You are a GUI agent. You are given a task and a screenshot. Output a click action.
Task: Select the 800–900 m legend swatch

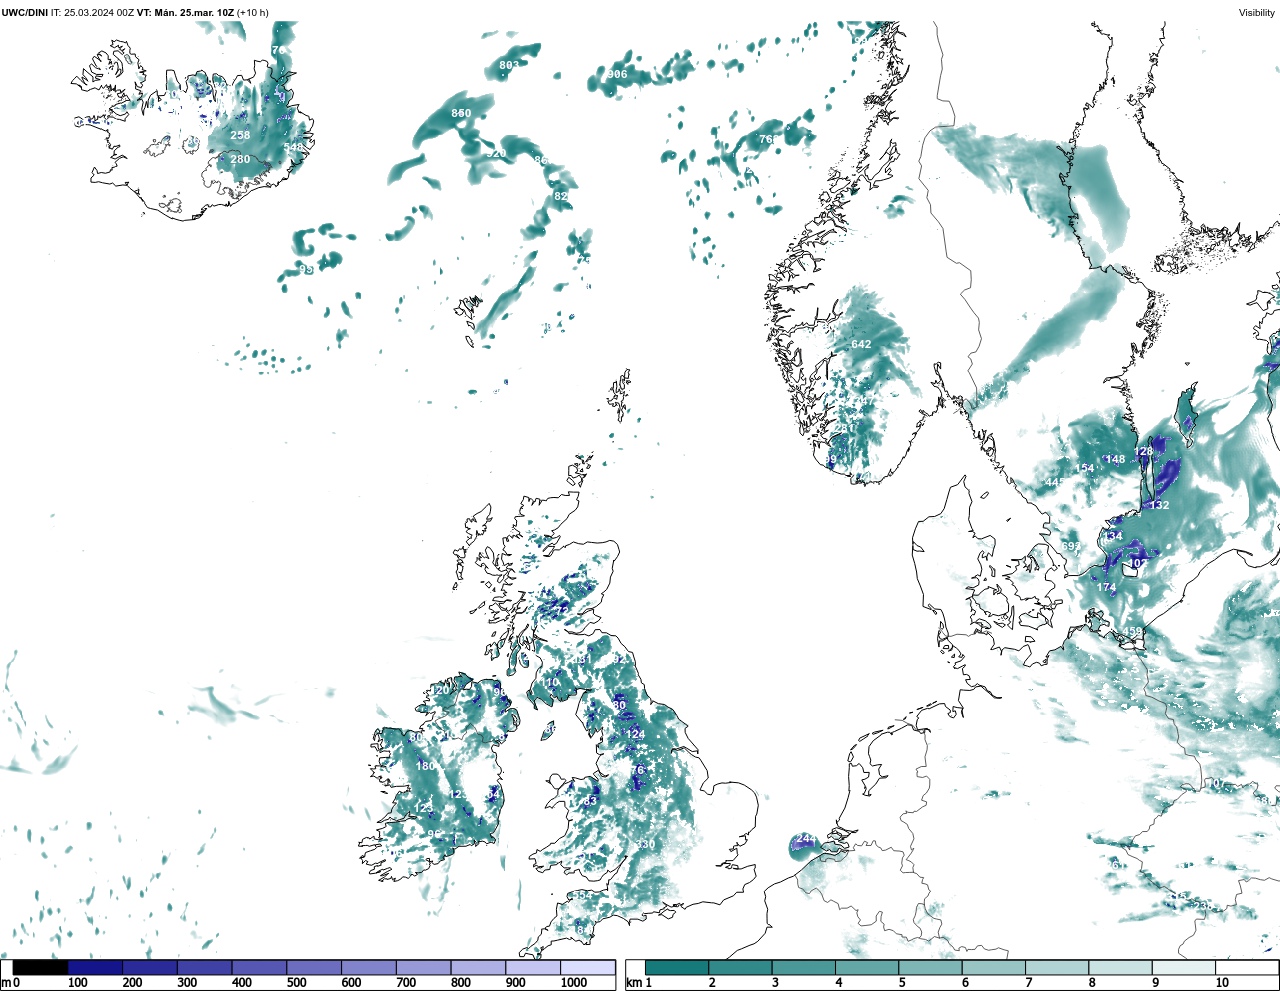pyautogui.click(x=478, y=967)
